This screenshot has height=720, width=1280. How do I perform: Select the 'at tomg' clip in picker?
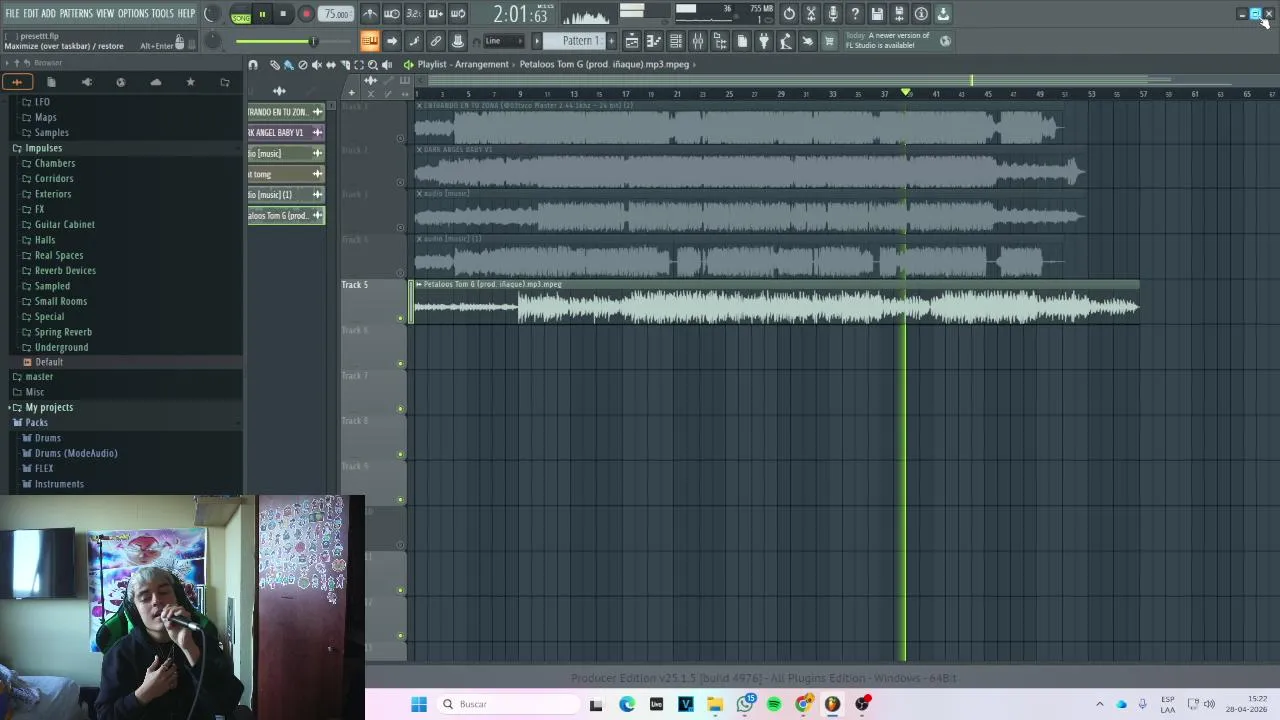[286, 174]
